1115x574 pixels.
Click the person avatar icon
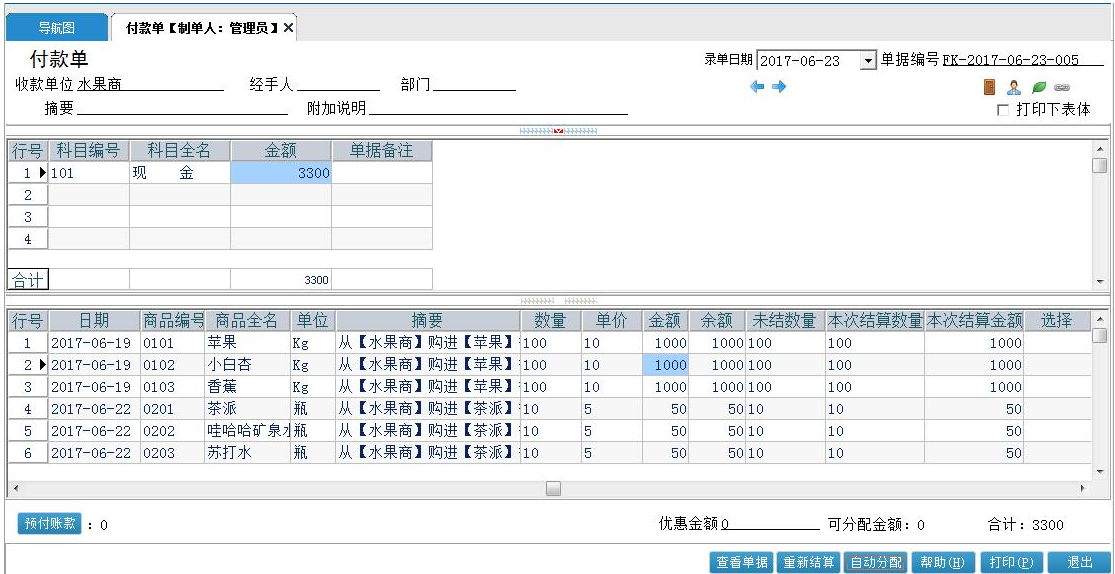click(x=1014, y=87)
